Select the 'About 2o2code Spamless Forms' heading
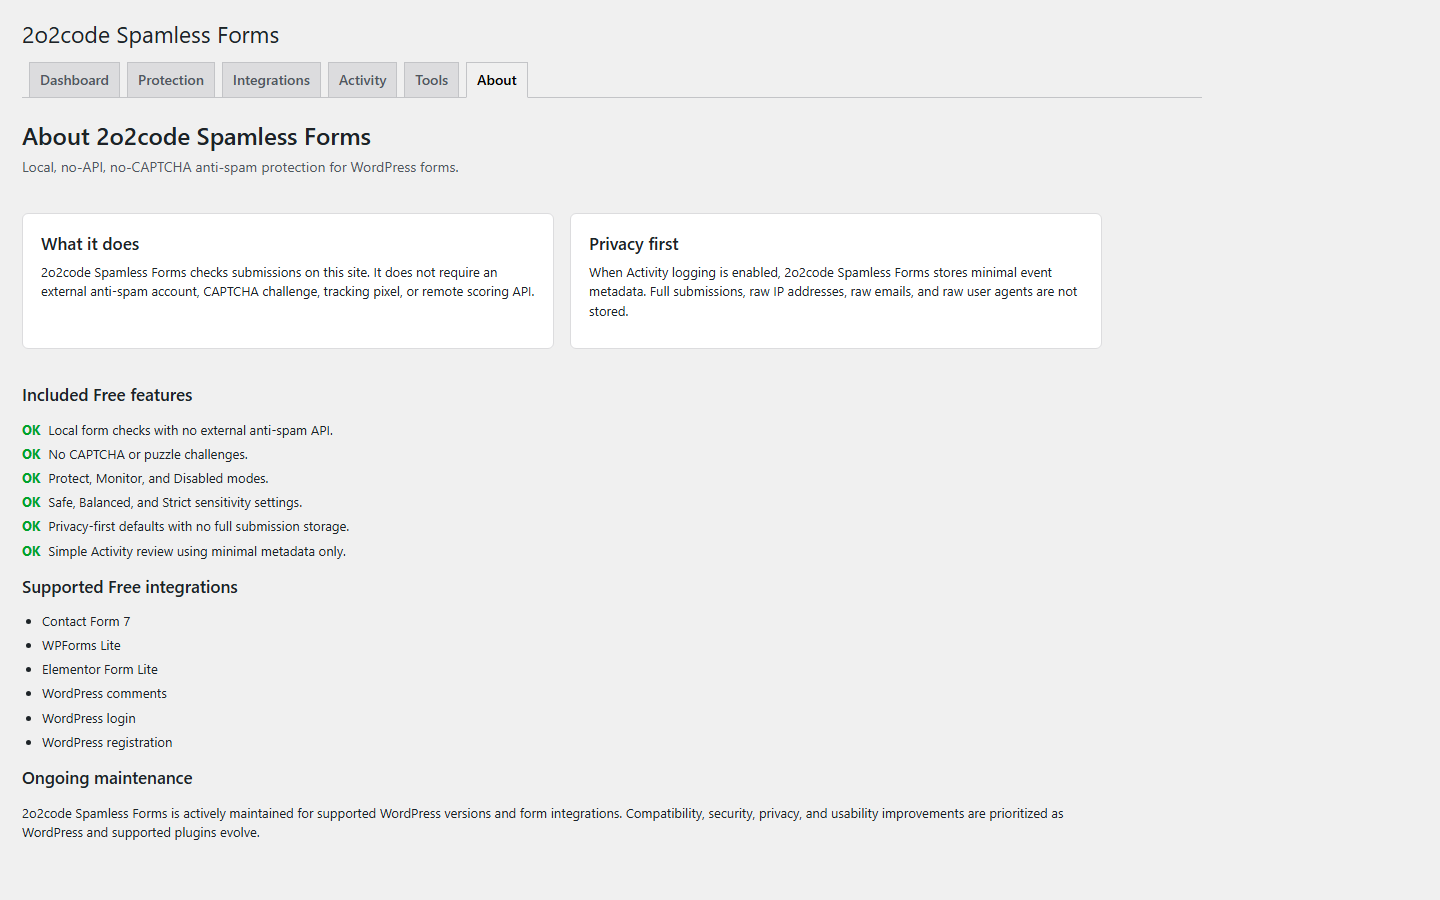This screenshot has width=1440, height=900. [197, 137]
